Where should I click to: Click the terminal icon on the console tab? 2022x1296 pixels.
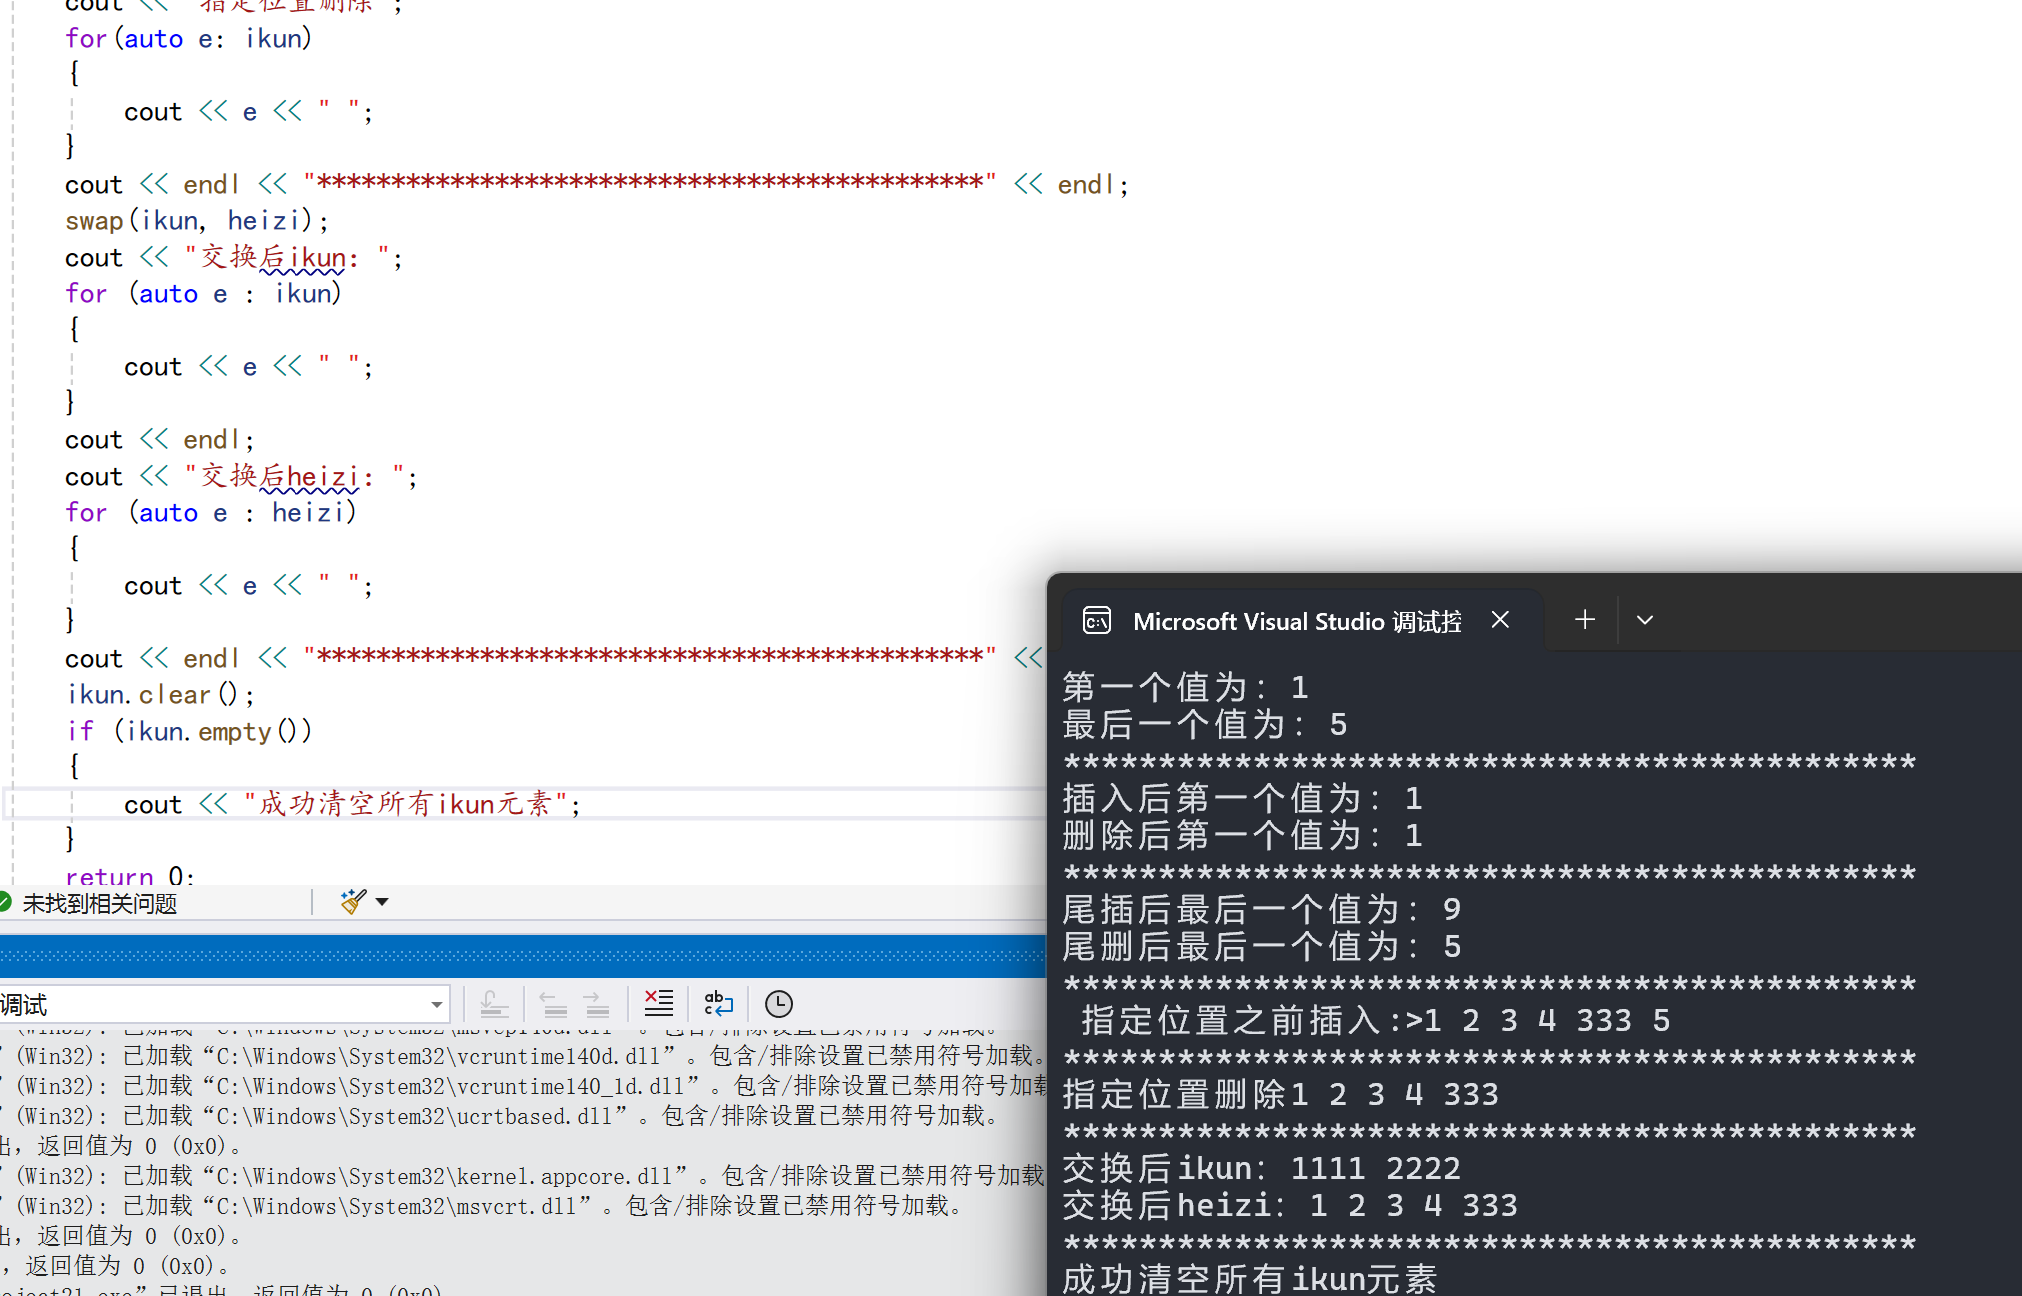tap(1097, 621)
